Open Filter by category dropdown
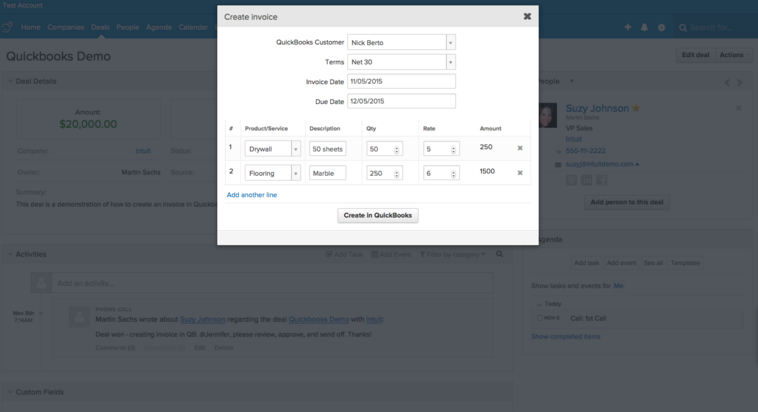 (452, 254)
